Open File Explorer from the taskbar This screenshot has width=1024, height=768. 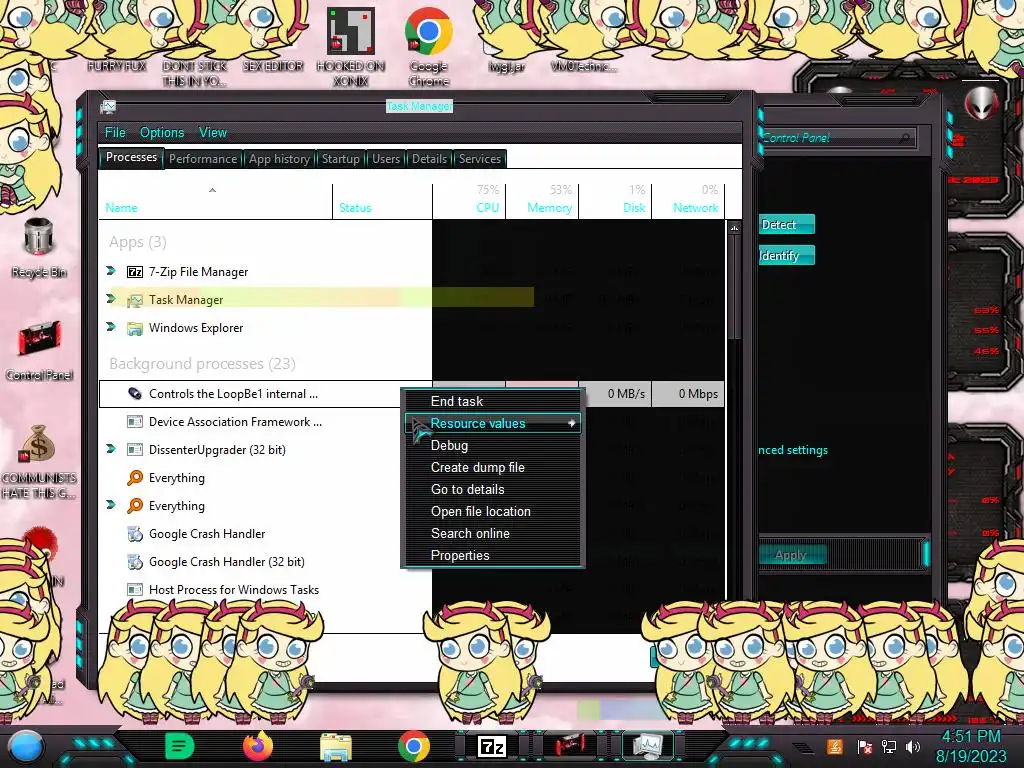(336, 747)
